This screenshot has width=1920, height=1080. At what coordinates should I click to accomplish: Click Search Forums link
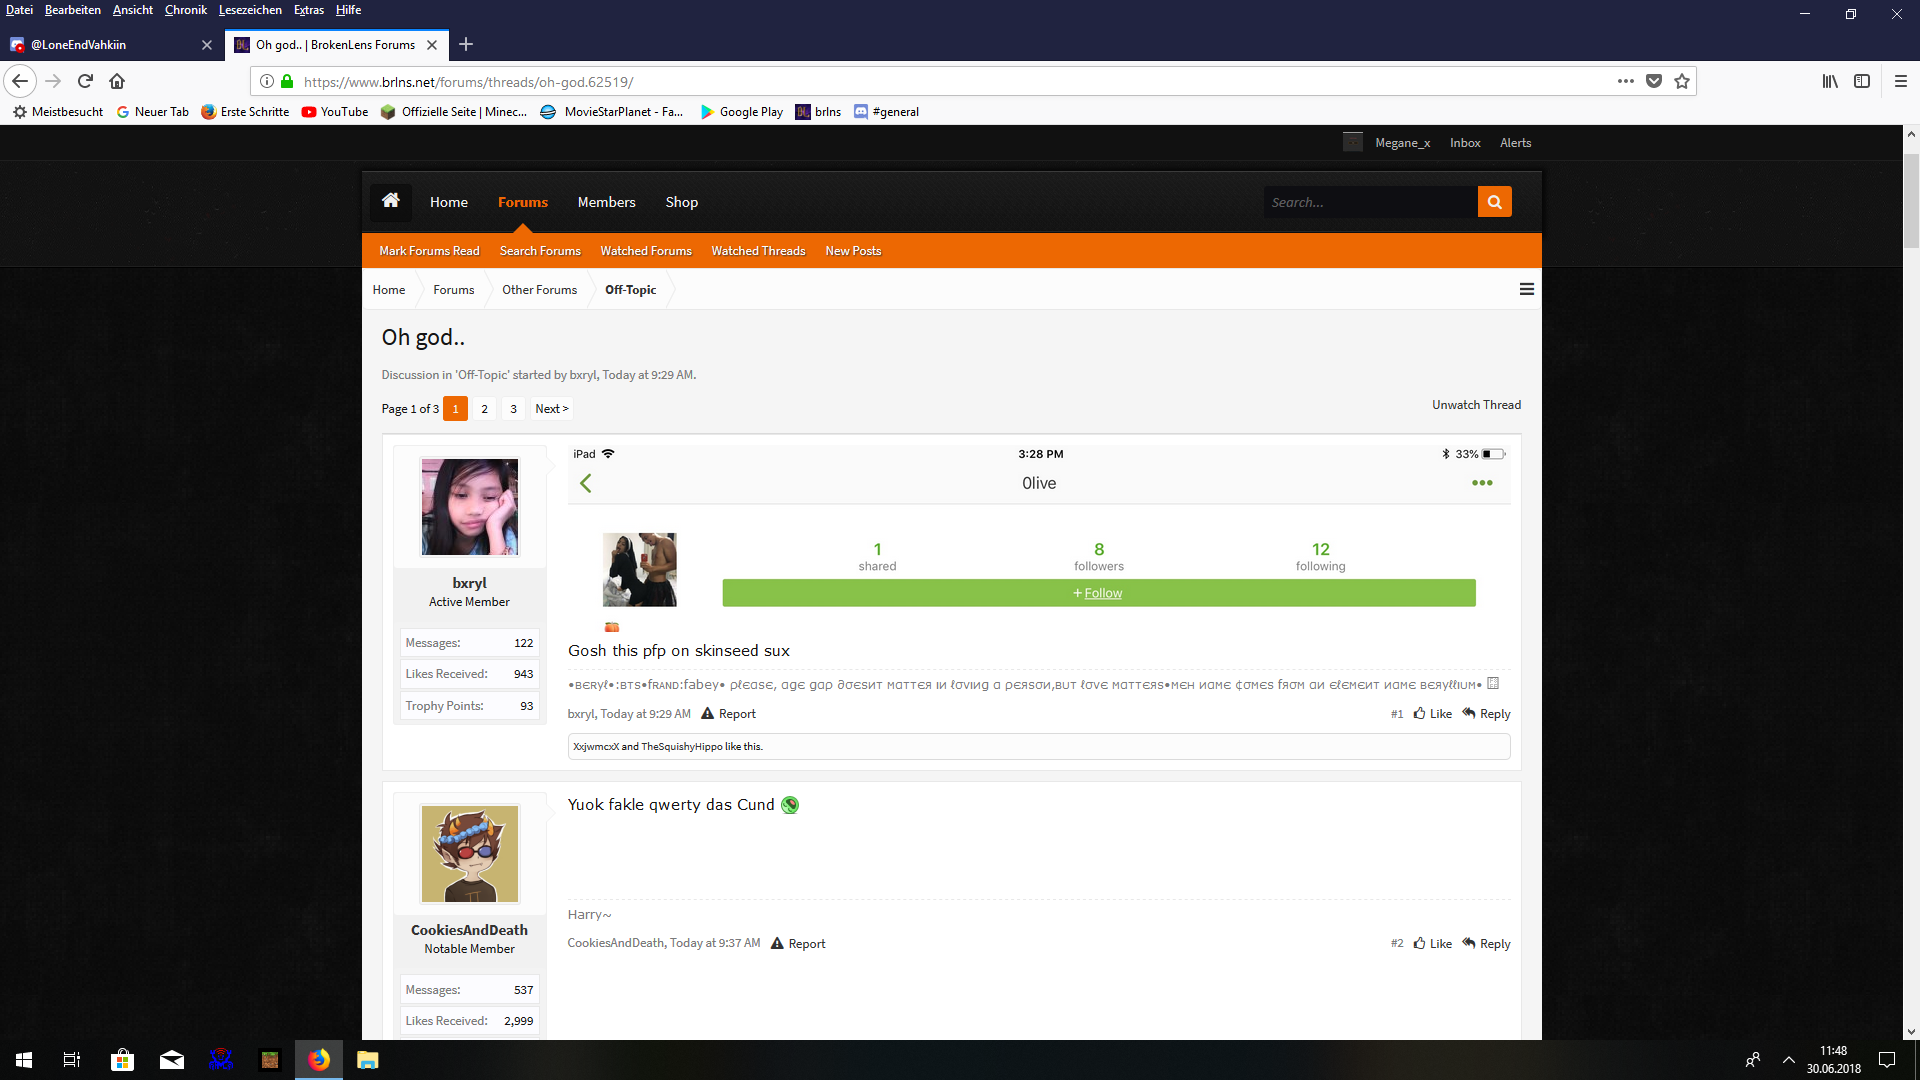click(x=540, y=251)
